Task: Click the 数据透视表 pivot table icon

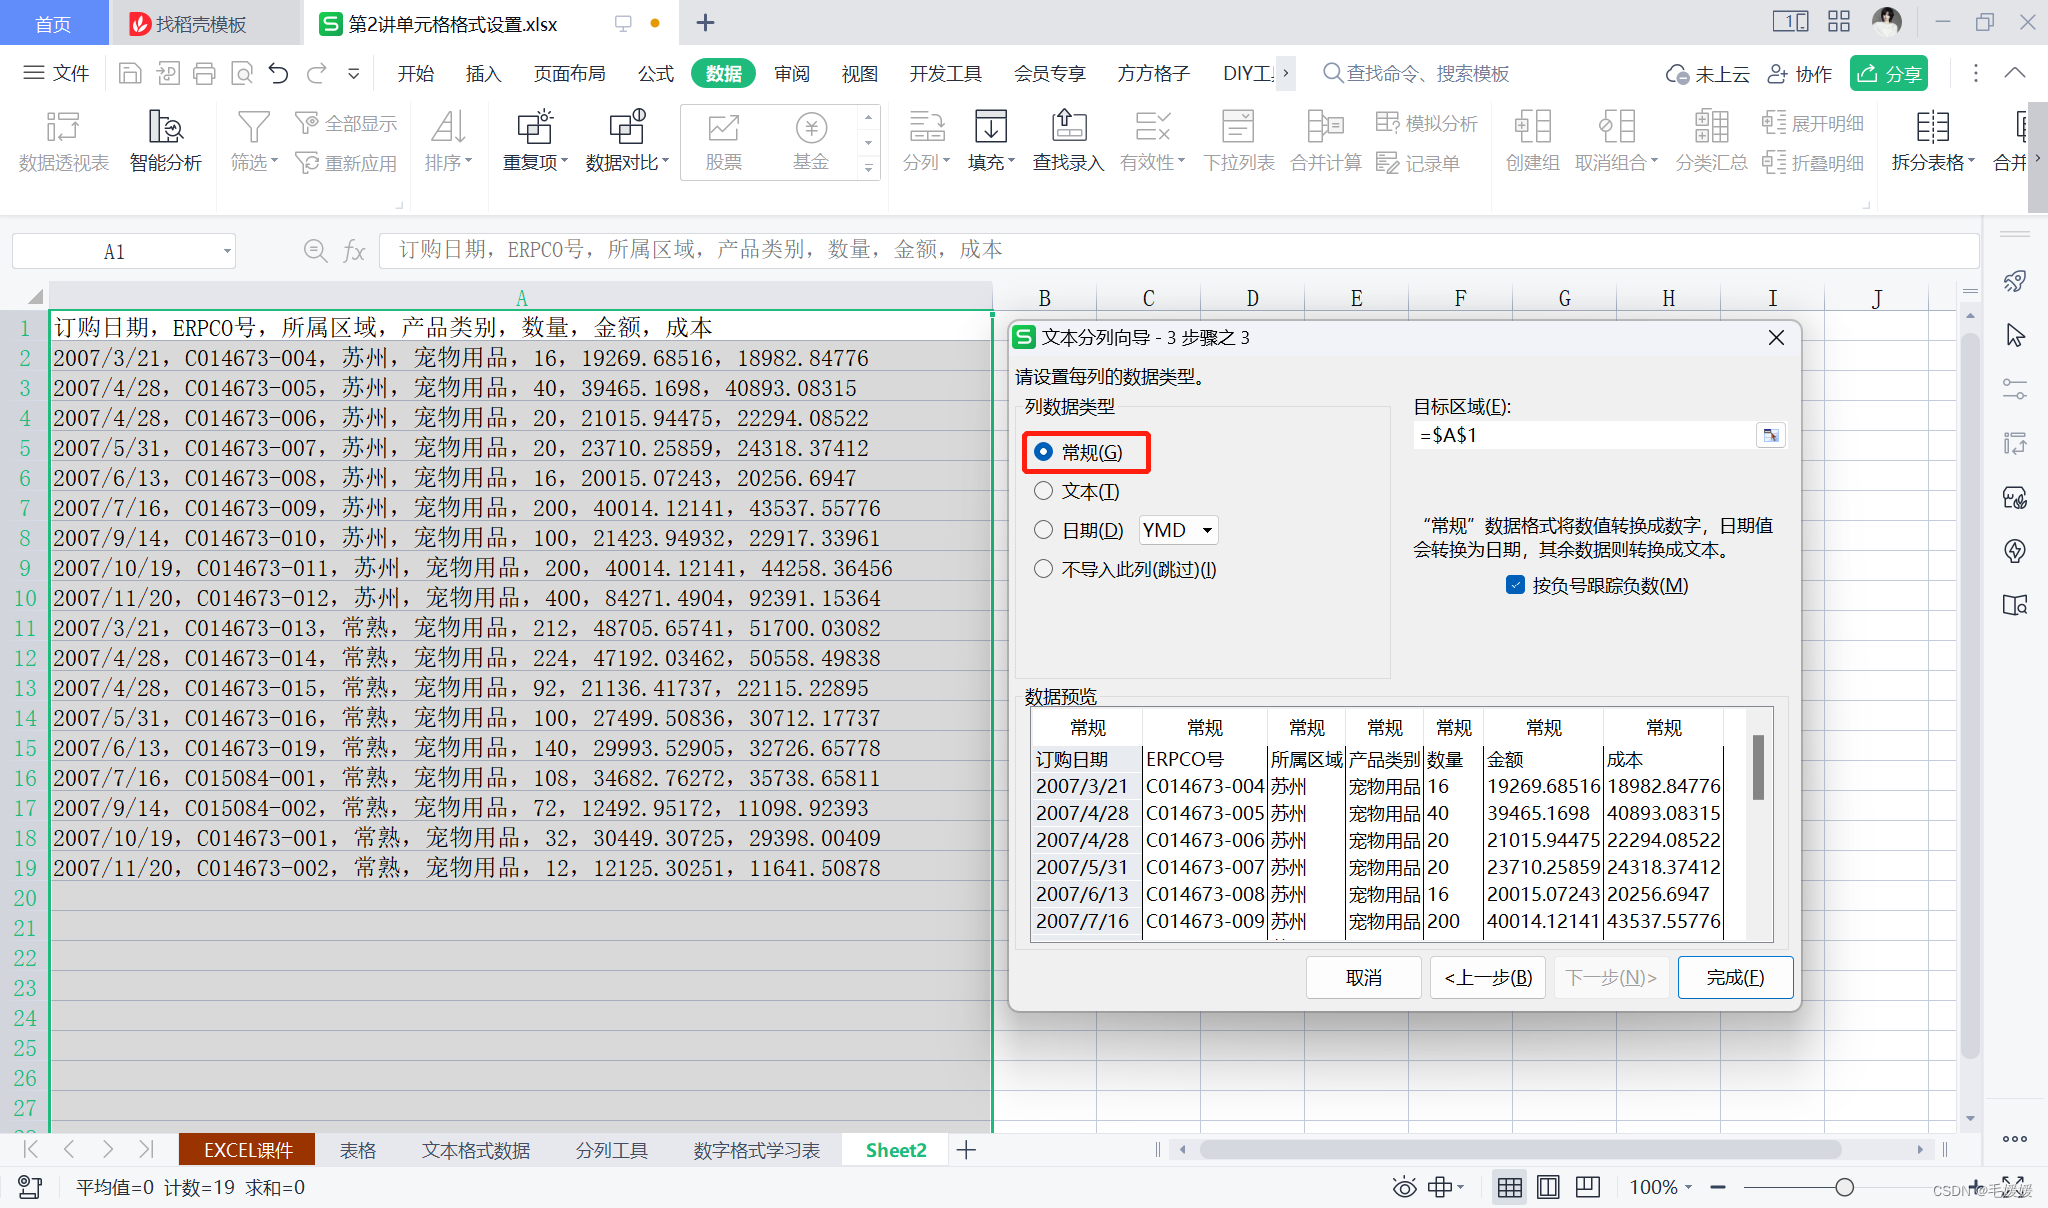Action: 63,127
